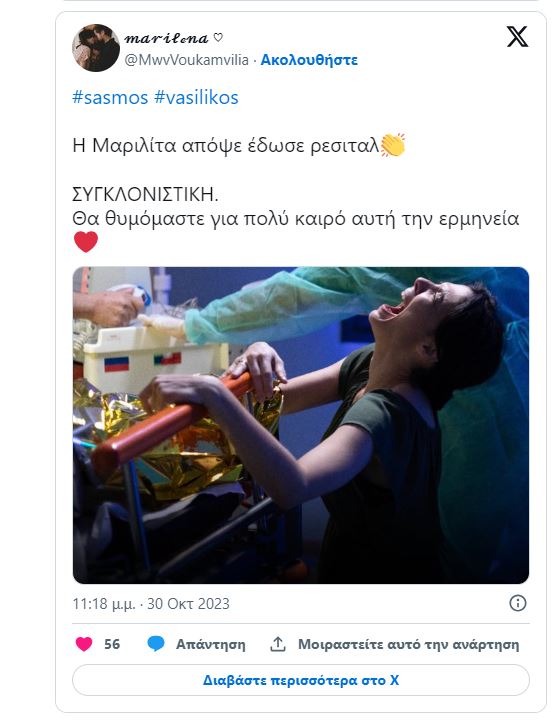This screenshot has width=559, height=721.
Task: Open the 56 likes count
Action: [112, 644]
